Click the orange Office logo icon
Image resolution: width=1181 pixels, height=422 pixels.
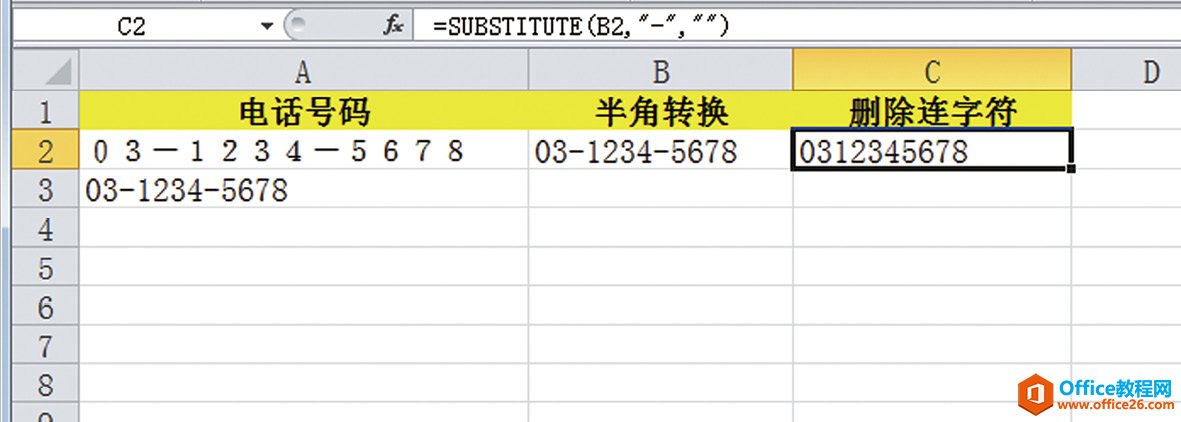pos(1034,392)
